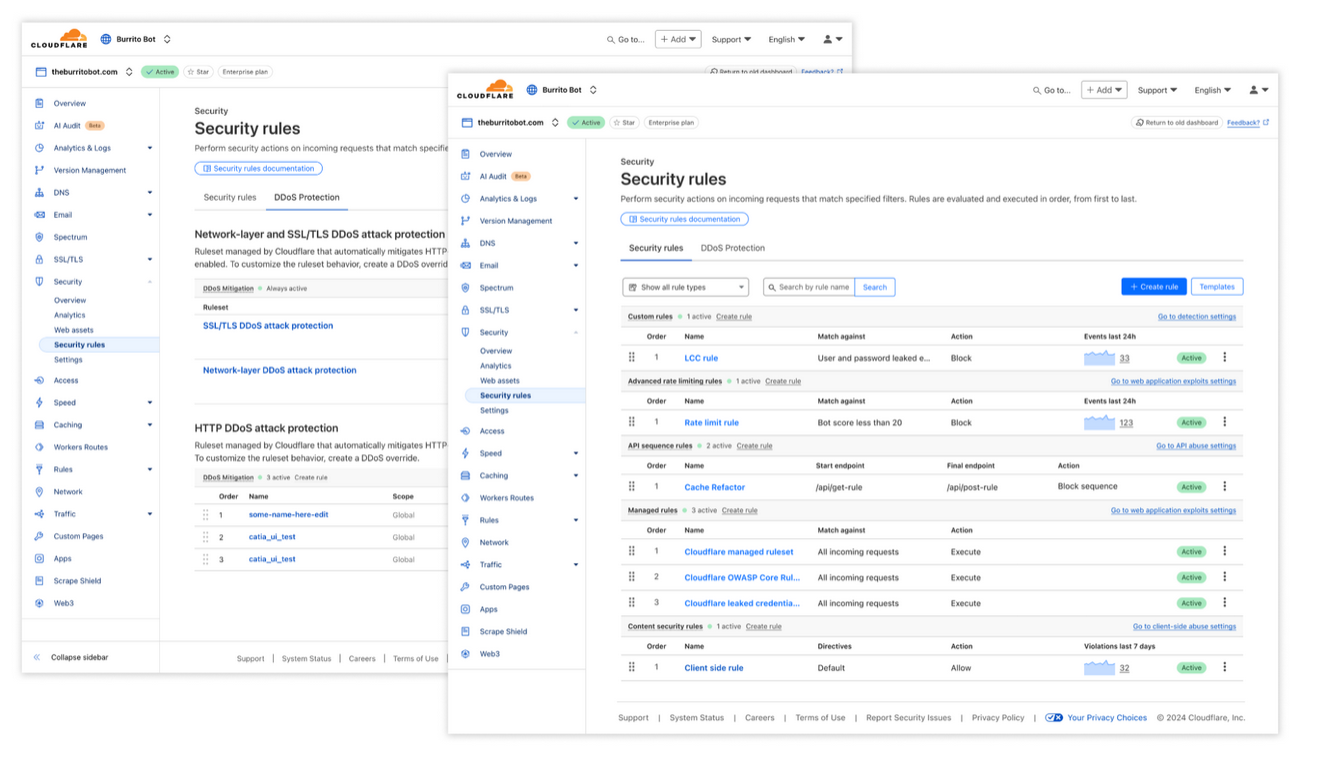The image size is (1320, 764).
Task: Click Access icon in front window sidebar
Action: [x=465, y=431]
